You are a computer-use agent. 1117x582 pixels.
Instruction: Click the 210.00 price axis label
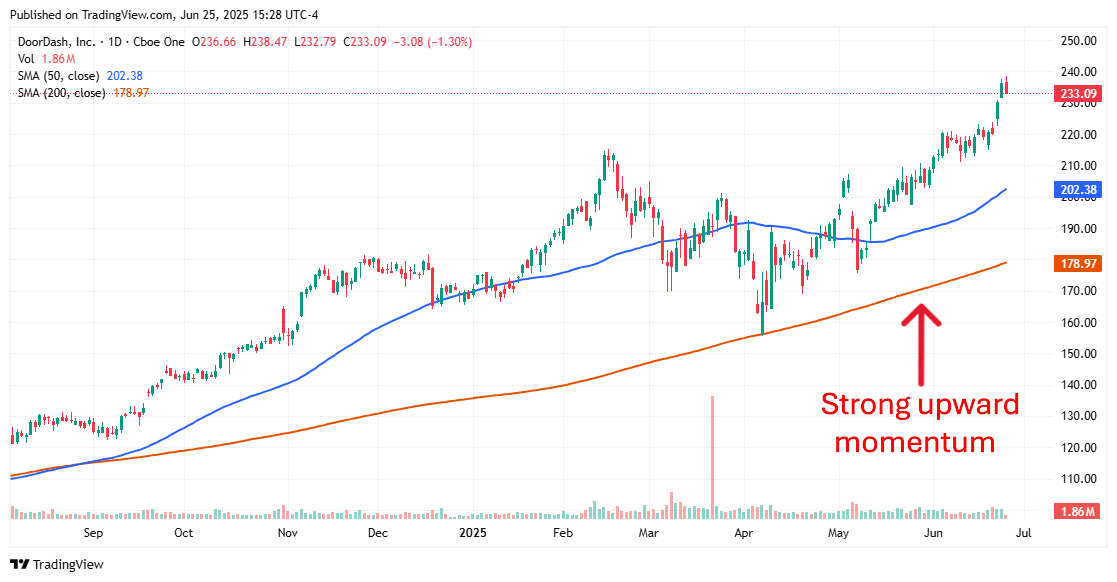coord(1079,166)
